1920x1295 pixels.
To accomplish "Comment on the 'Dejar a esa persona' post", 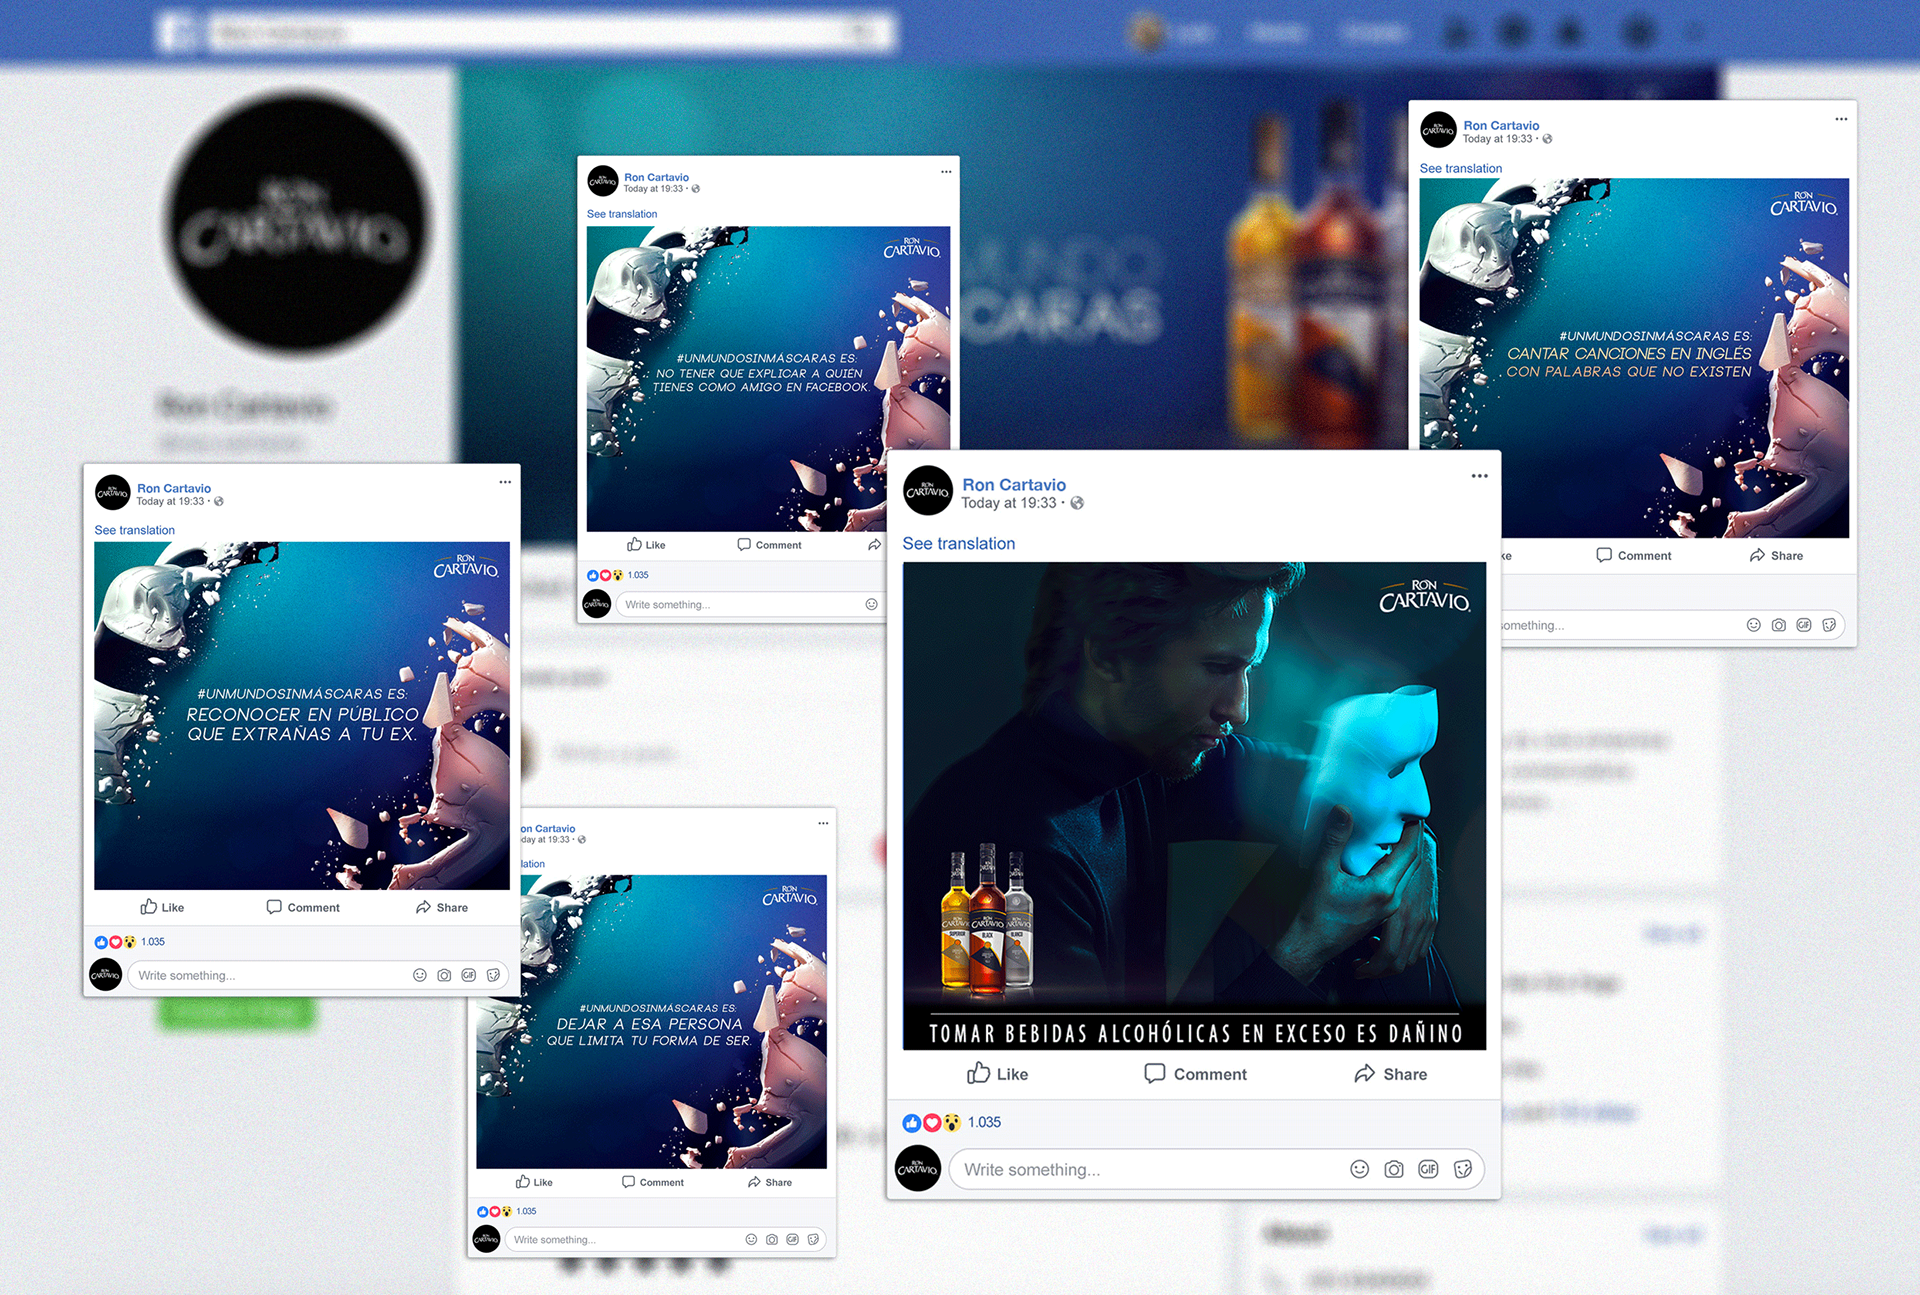I will click(x=653, y=1182).
